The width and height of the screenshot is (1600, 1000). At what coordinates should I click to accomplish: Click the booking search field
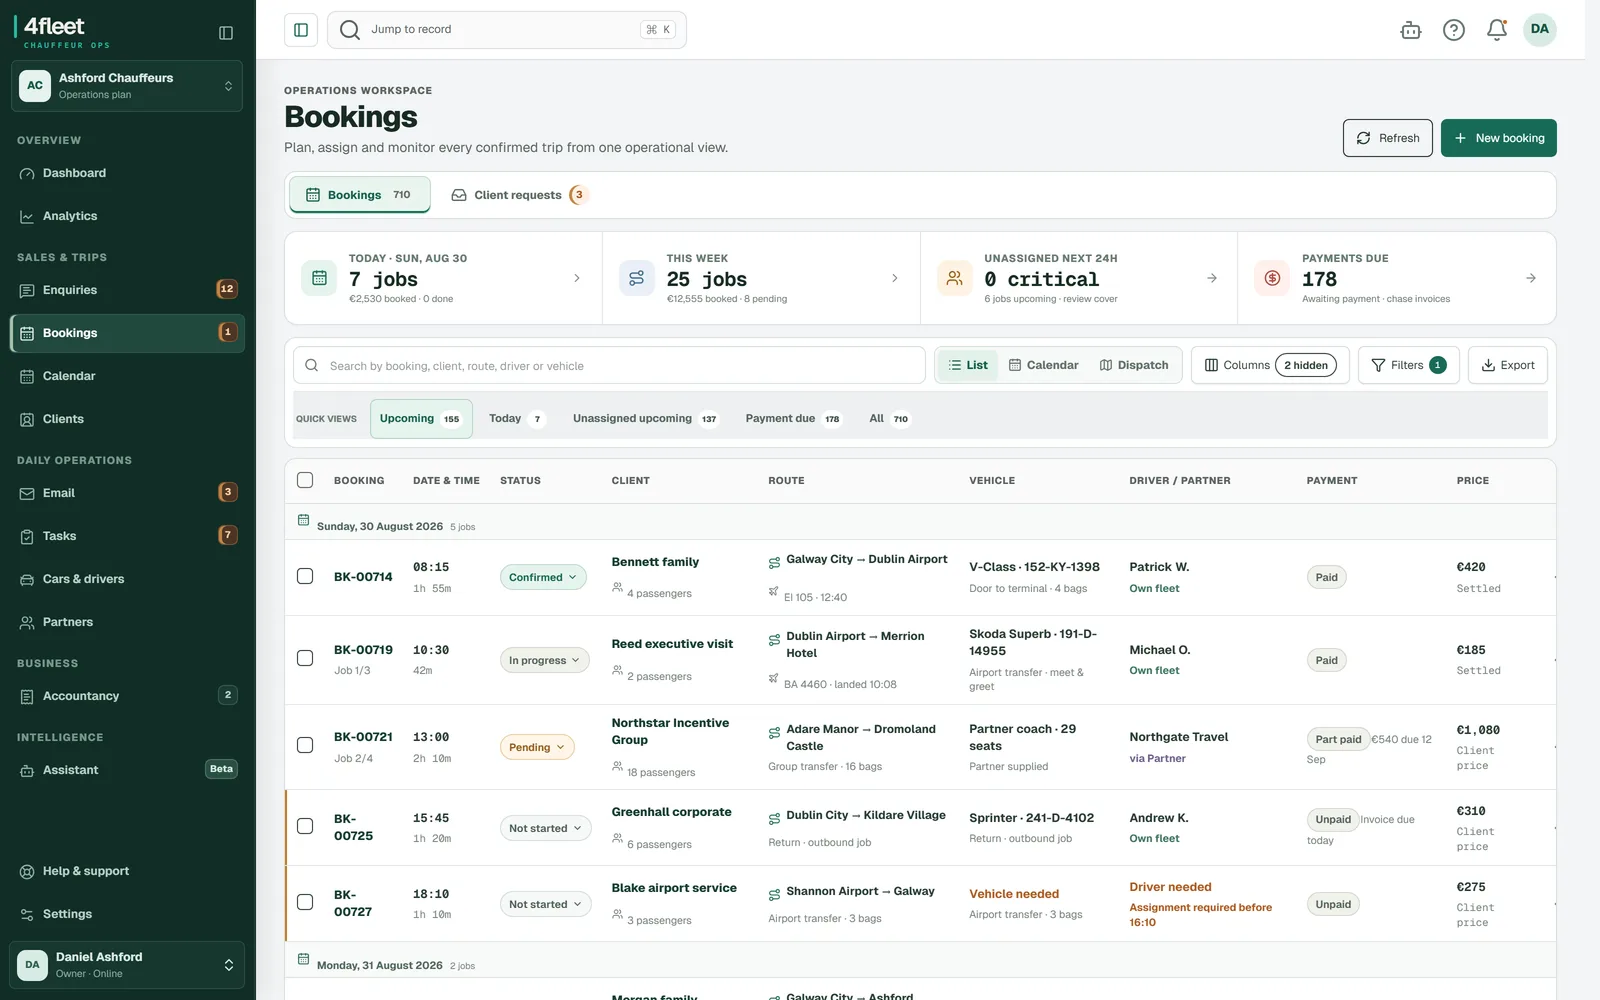coord(609,365)
